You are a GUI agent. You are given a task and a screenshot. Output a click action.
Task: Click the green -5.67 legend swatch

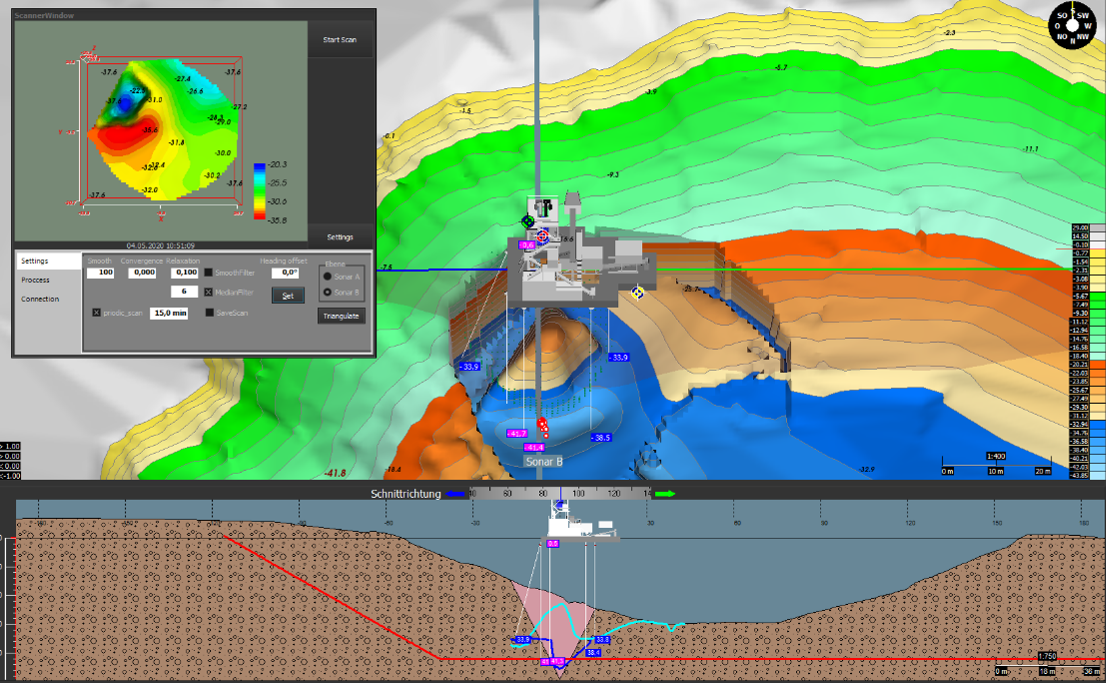[x=1098, y=296]
